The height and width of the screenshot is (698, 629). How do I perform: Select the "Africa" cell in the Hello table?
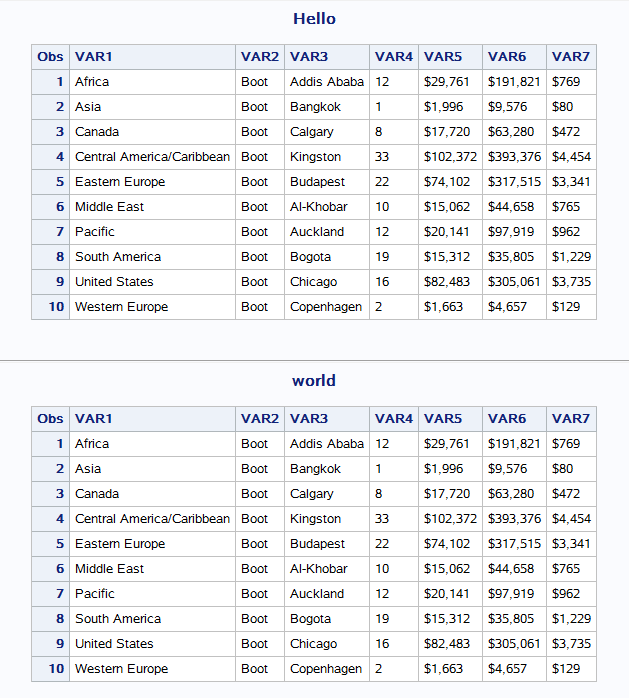pos(152,82)
